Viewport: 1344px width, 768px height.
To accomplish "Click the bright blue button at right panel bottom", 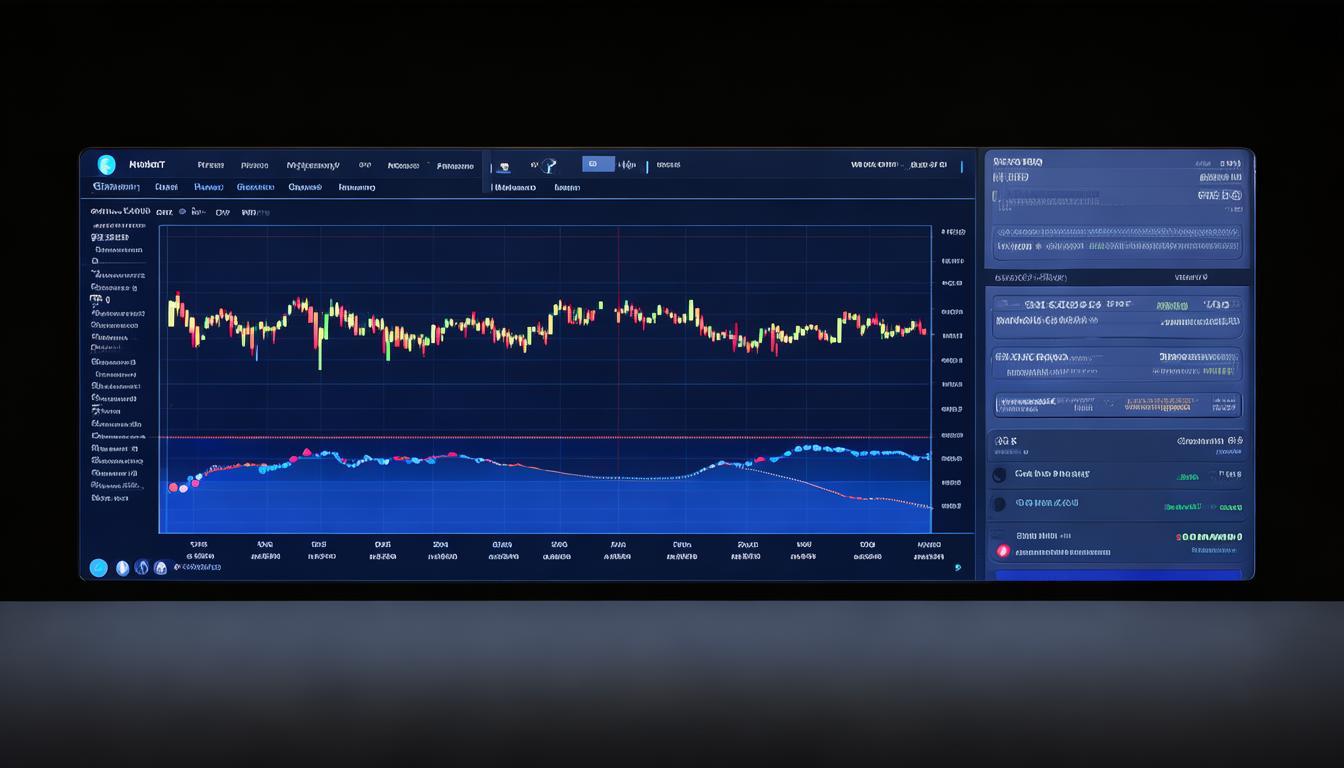I will (x=1117, y=575).
